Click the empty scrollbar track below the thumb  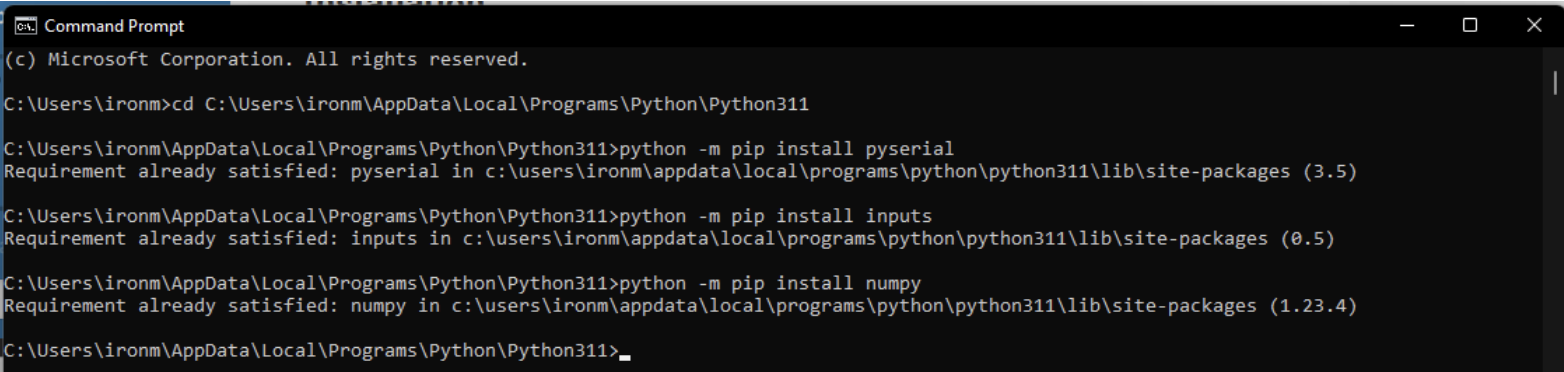(1554, 230)
